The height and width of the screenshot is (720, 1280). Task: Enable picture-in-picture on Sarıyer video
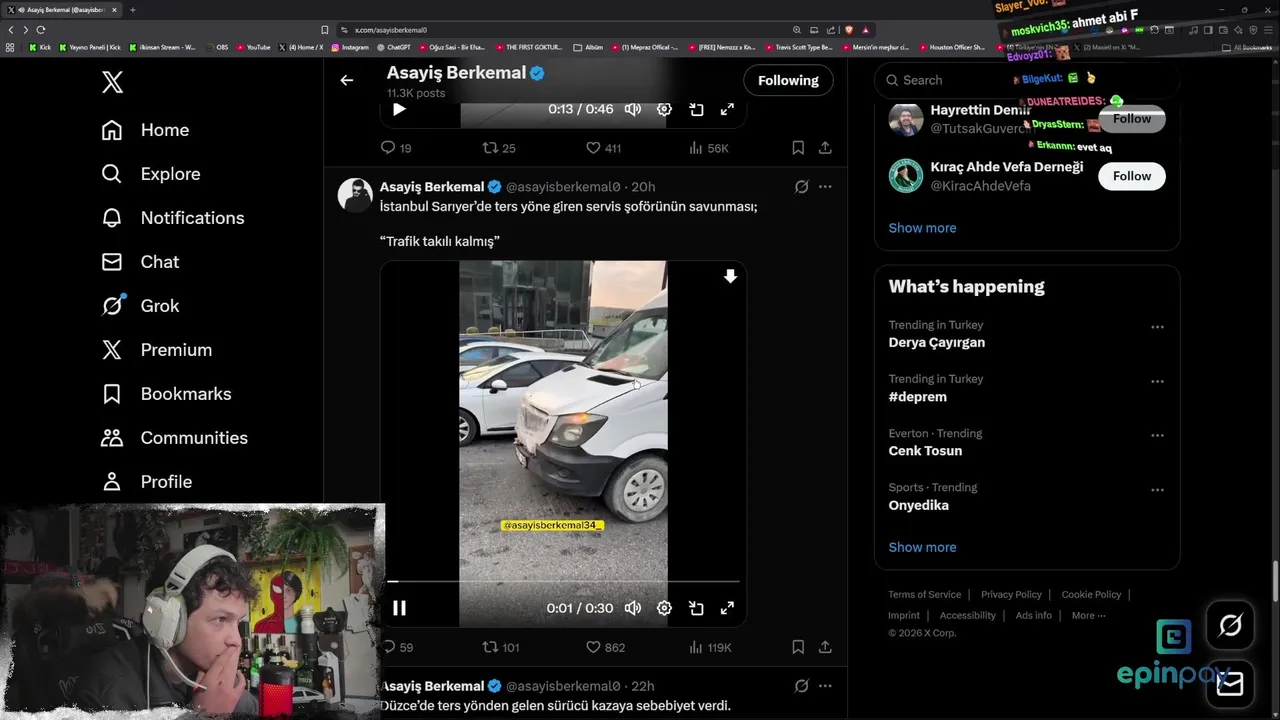(696, 608)
